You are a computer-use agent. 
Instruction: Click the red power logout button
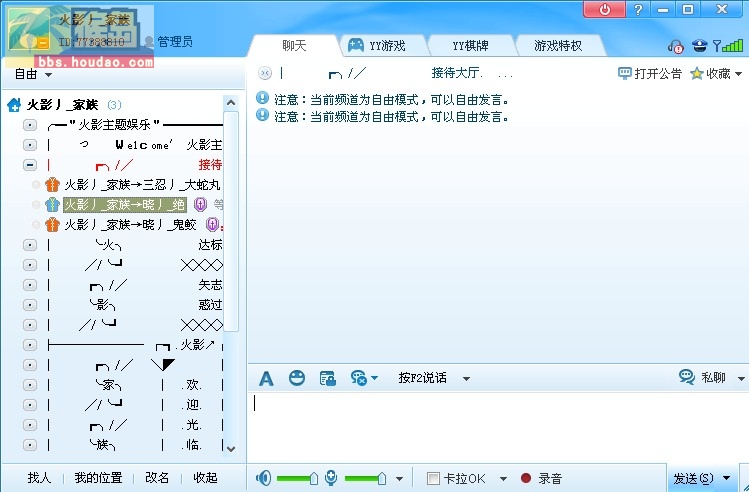605,9
